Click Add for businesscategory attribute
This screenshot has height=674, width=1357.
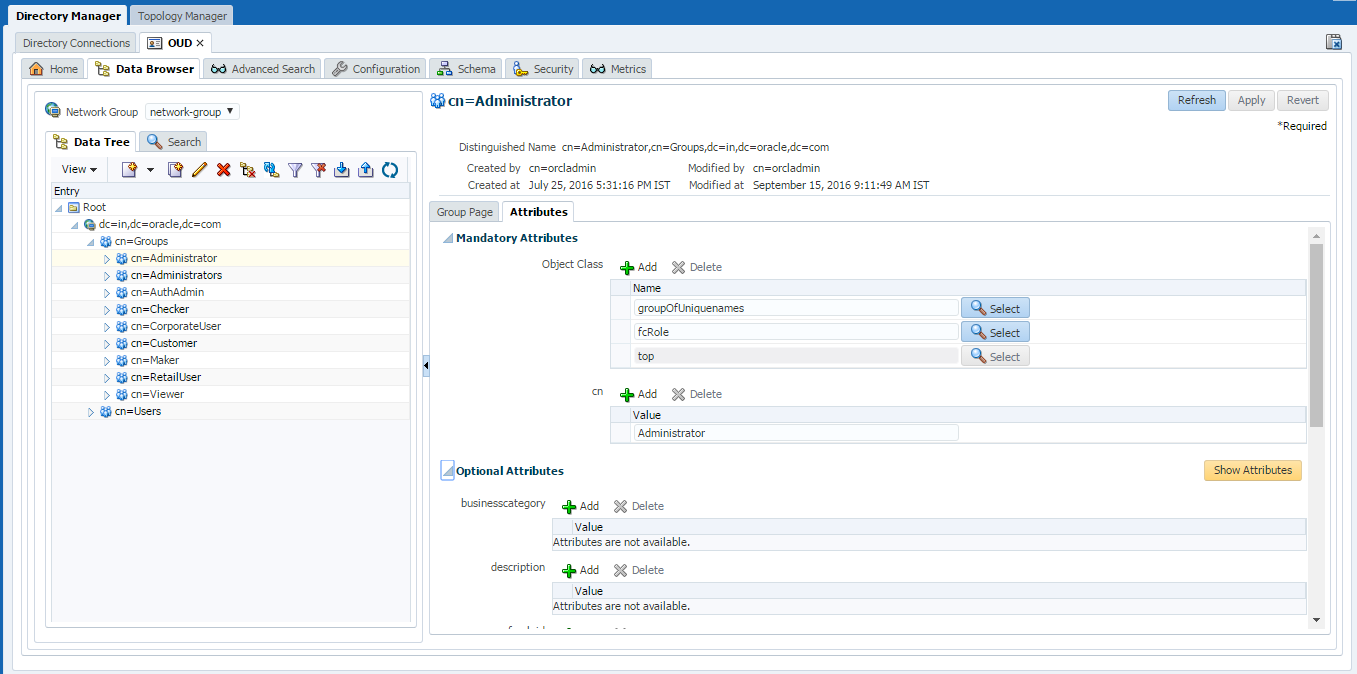pos(580,506)
